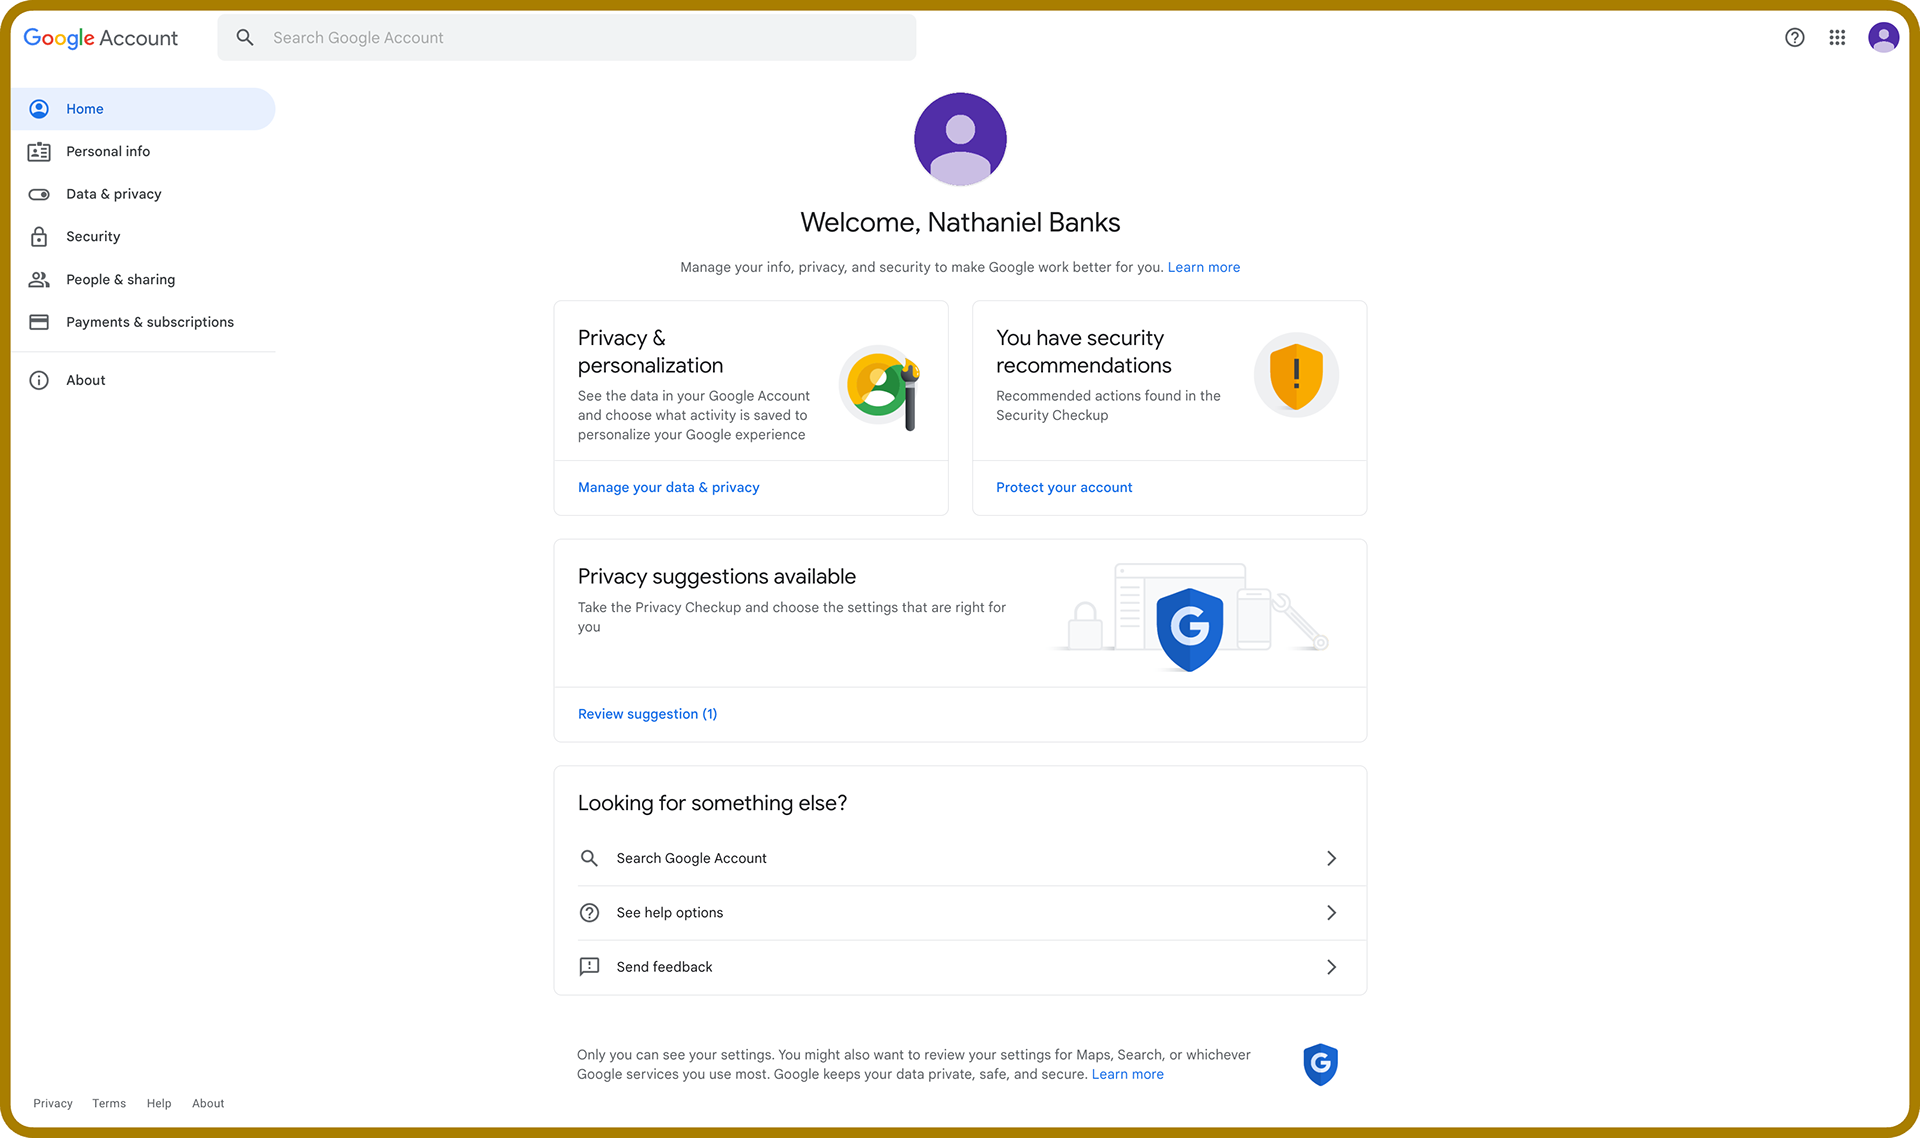Click Protect your account link
1920x1138 pixels.
[1064, 488]
